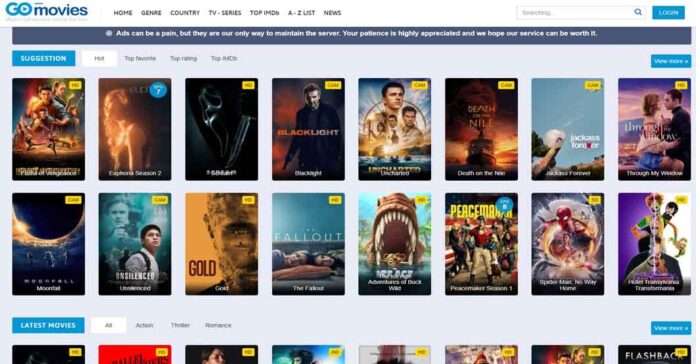Open Euphoria Season 2 poster
Viewport: 696px width, 364px height.
coord(135,129)
